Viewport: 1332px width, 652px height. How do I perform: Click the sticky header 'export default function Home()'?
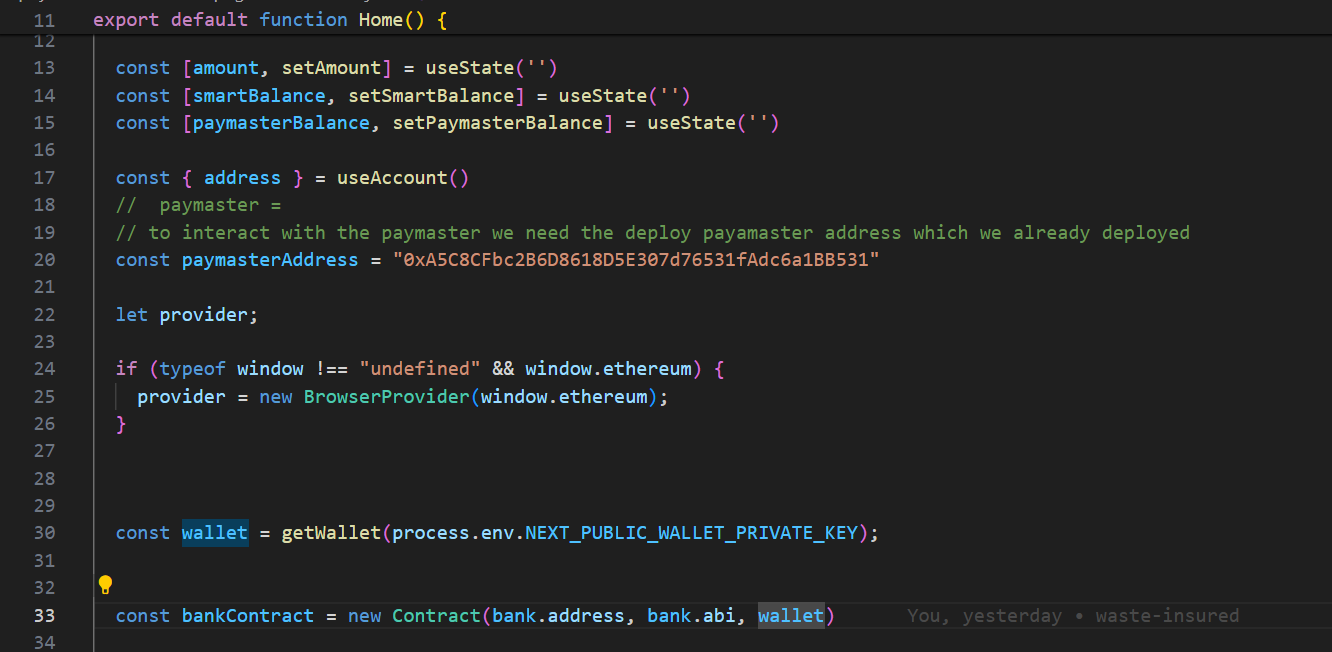265,19
